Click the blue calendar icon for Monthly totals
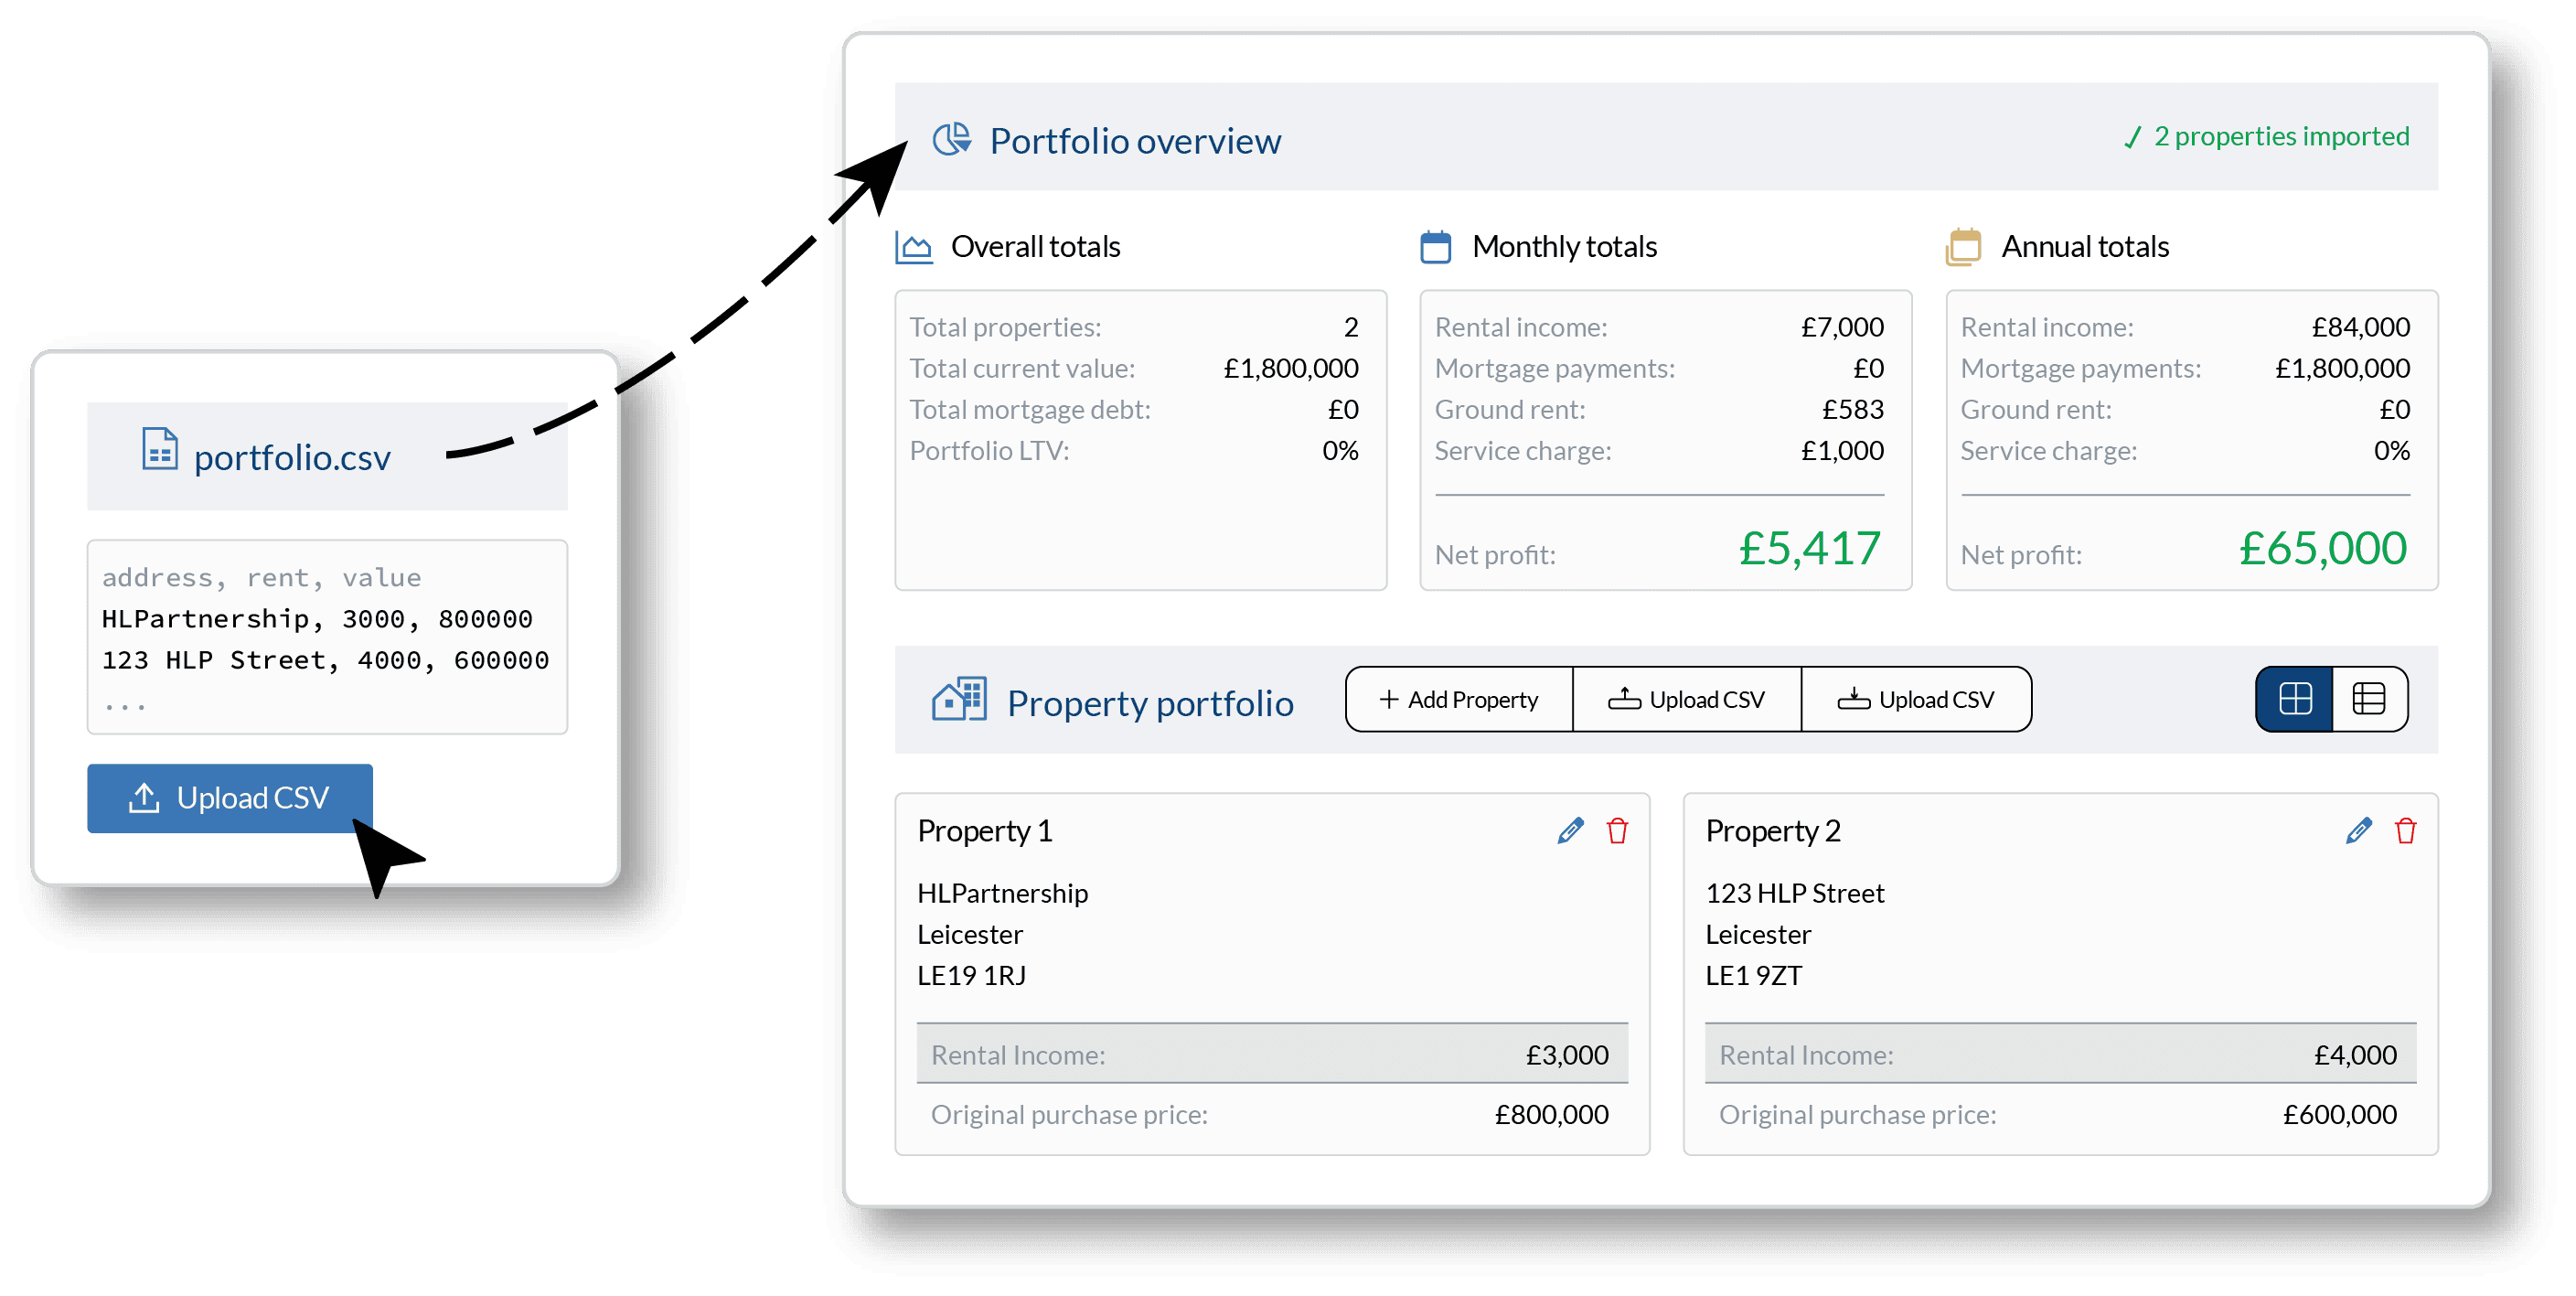This screenshot has width=2576, height=1296. 1437,246
